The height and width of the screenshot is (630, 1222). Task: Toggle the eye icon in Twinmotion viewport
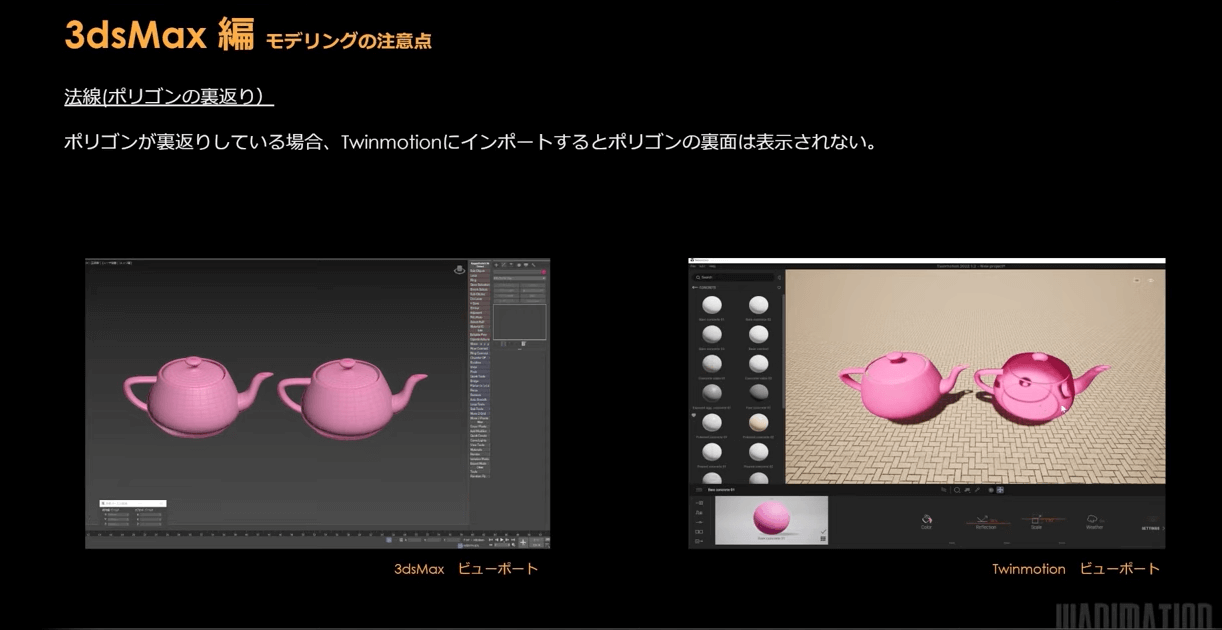[1151, 281]
